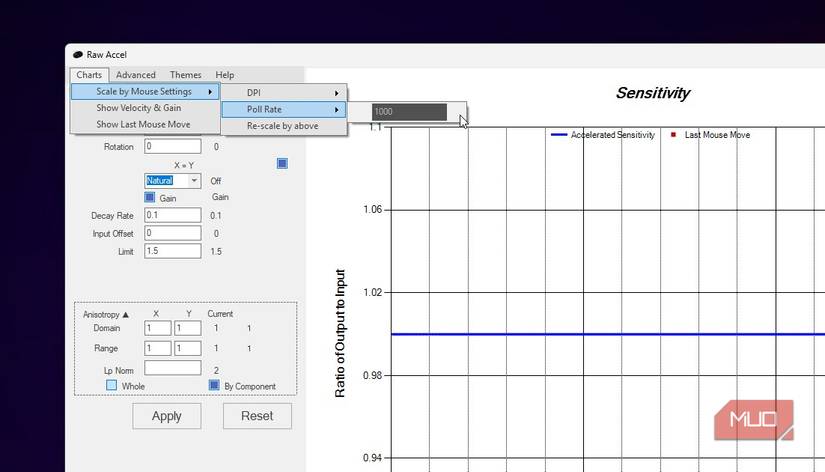Expand arrow next to Scale by Mouse Settings
Screen dimensions: 825x472
click(x=210, y=92)
